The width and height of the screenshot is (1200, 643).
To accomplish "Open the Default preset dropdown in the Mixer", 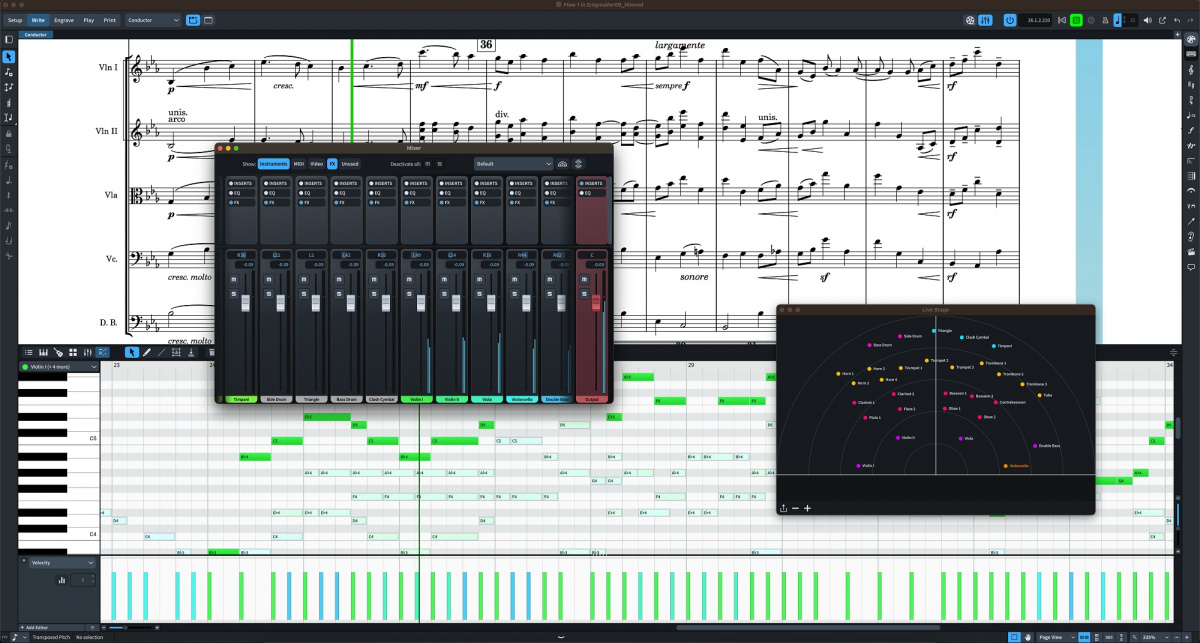I will pos(513,164).
